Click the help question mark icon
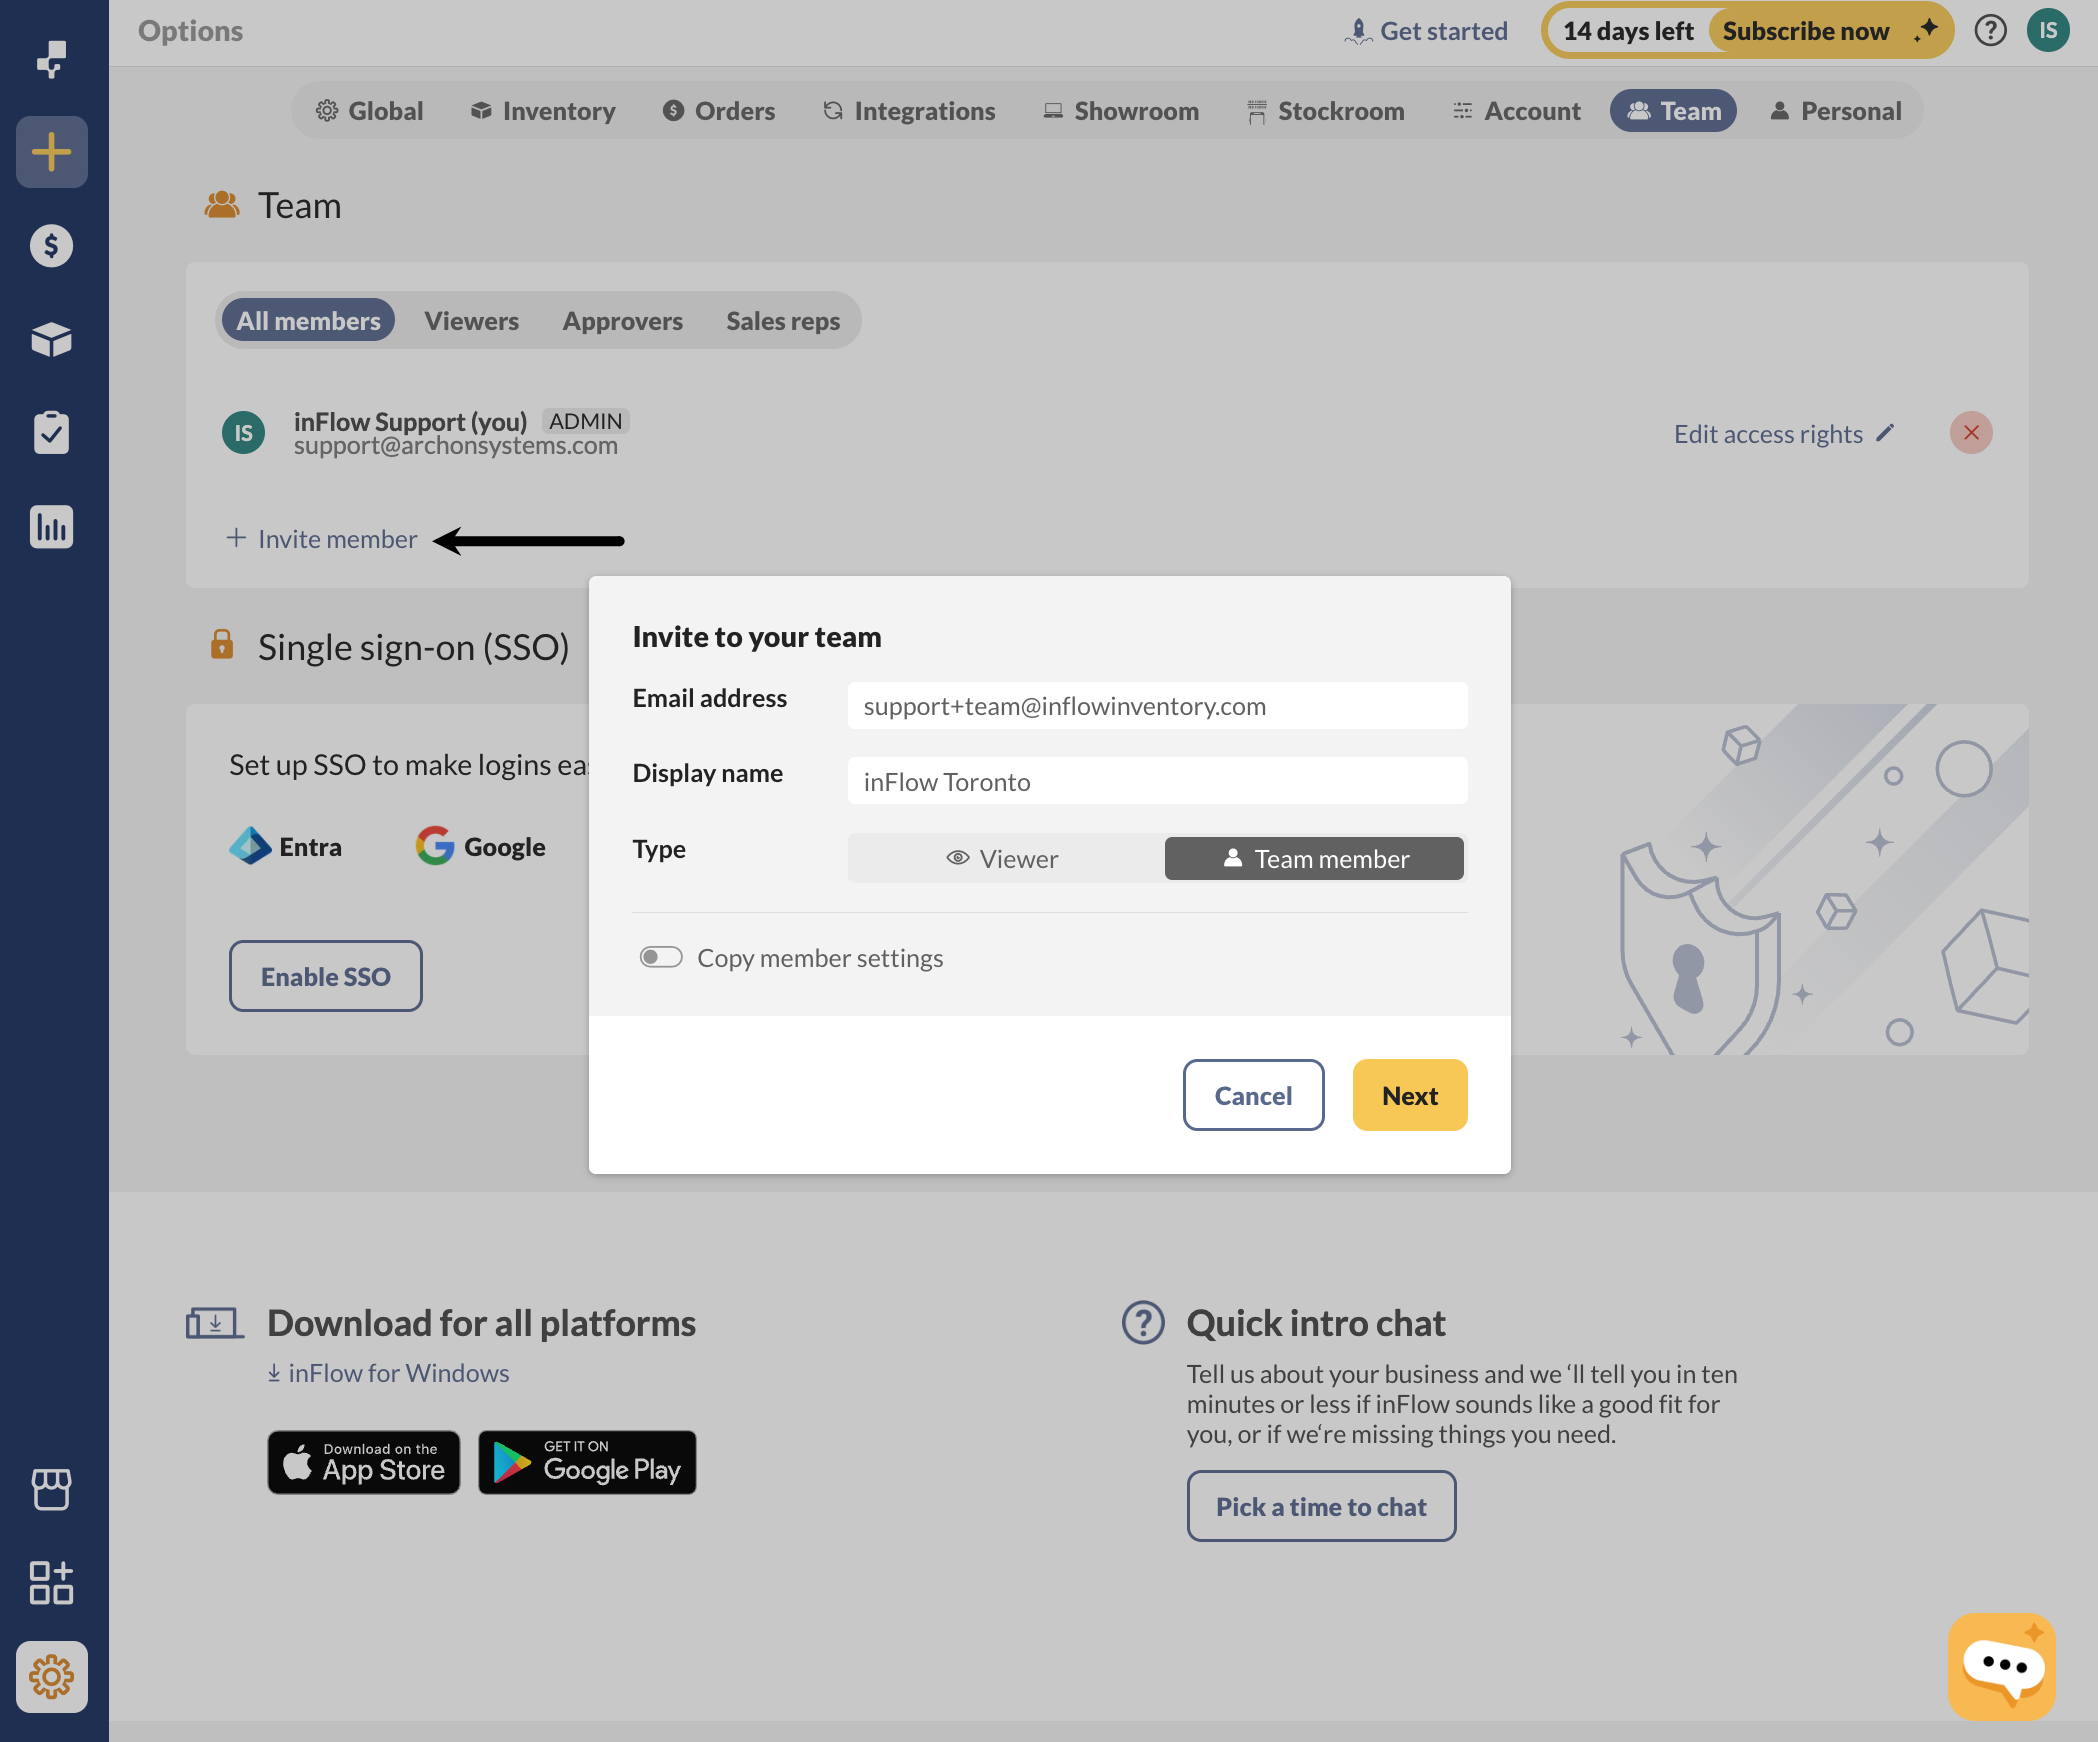The width and height of the screenshot is (2098, 1742). 1990,31
